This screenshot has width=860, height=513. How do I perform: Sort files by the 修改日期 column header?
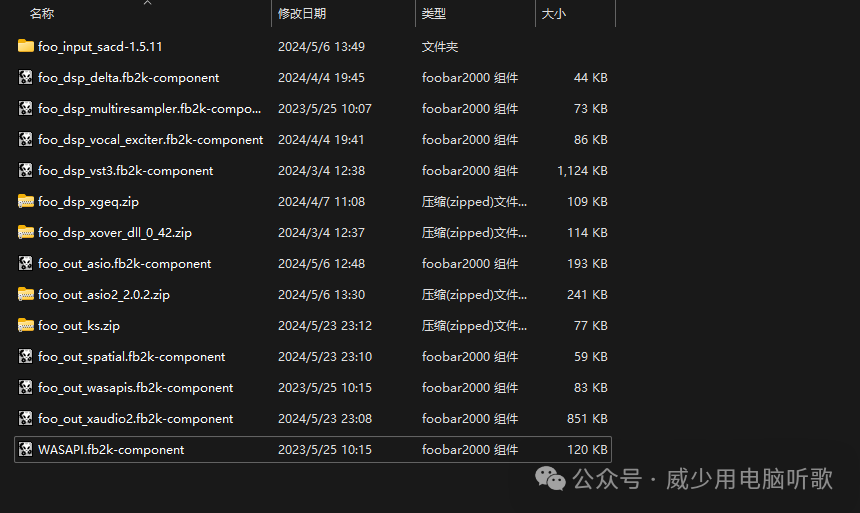pyautogui.click(x=302, y=14)
